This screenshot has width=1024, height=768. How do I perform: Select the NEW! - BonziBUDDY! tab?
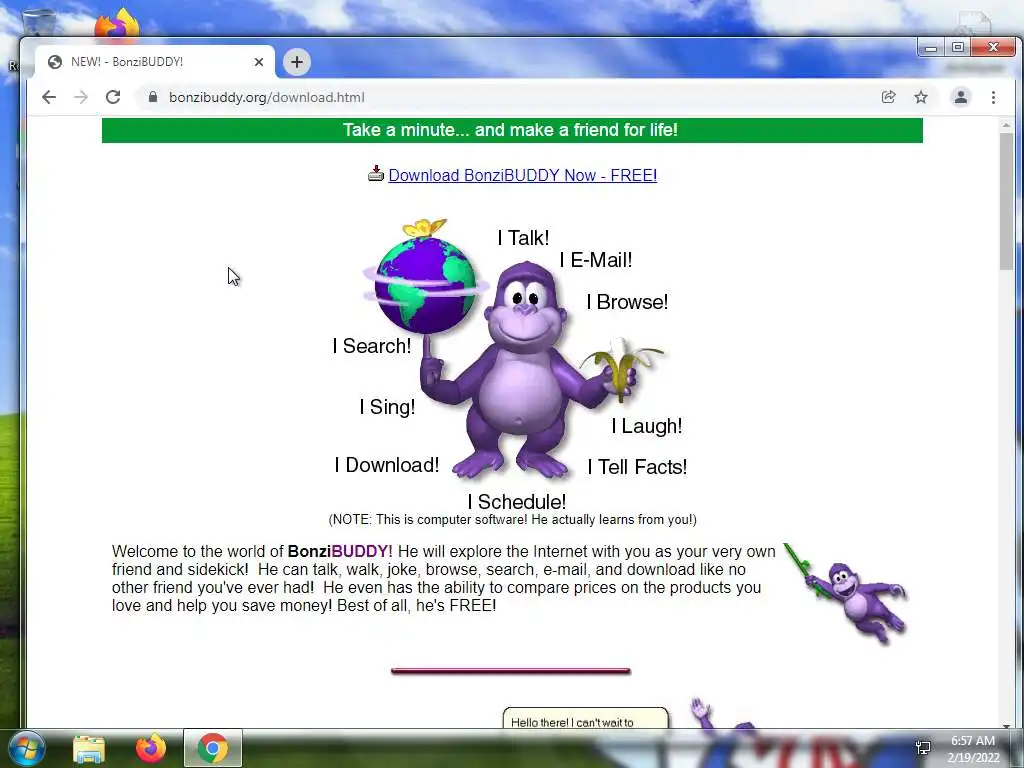pyautogui.click(x=155, y=62)
